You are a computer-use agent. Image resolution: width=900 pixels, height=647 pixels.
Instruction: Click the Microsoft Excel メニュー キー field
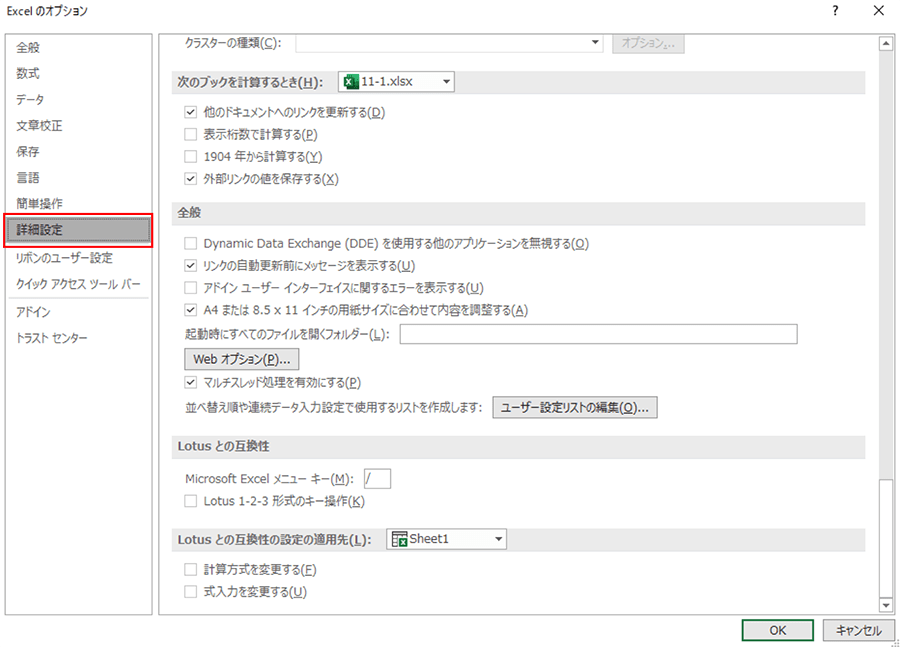point(377,479)
